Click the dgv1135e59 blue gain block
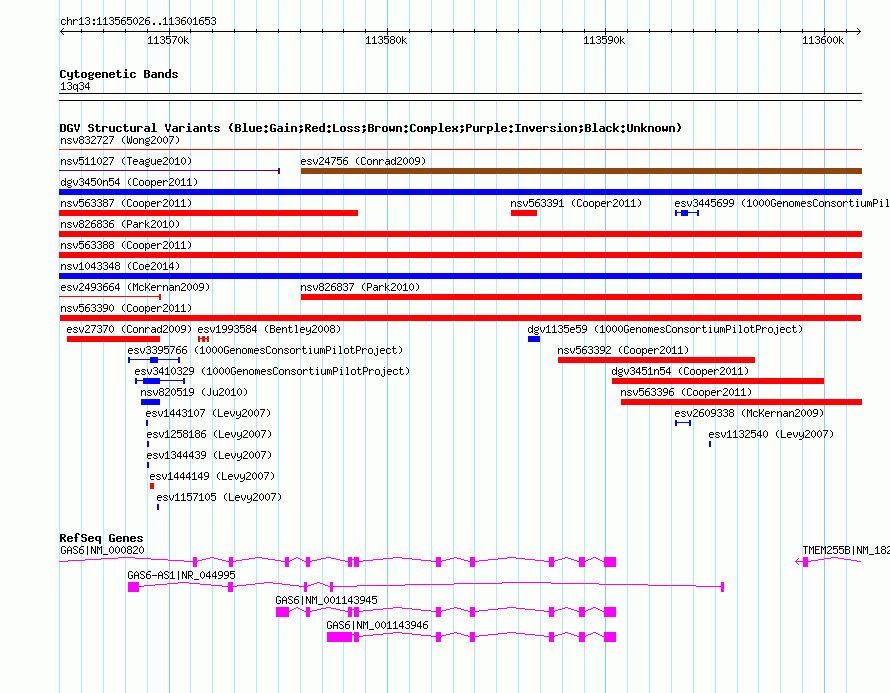This screenshot has width=890, height=693. click(534, 339)
